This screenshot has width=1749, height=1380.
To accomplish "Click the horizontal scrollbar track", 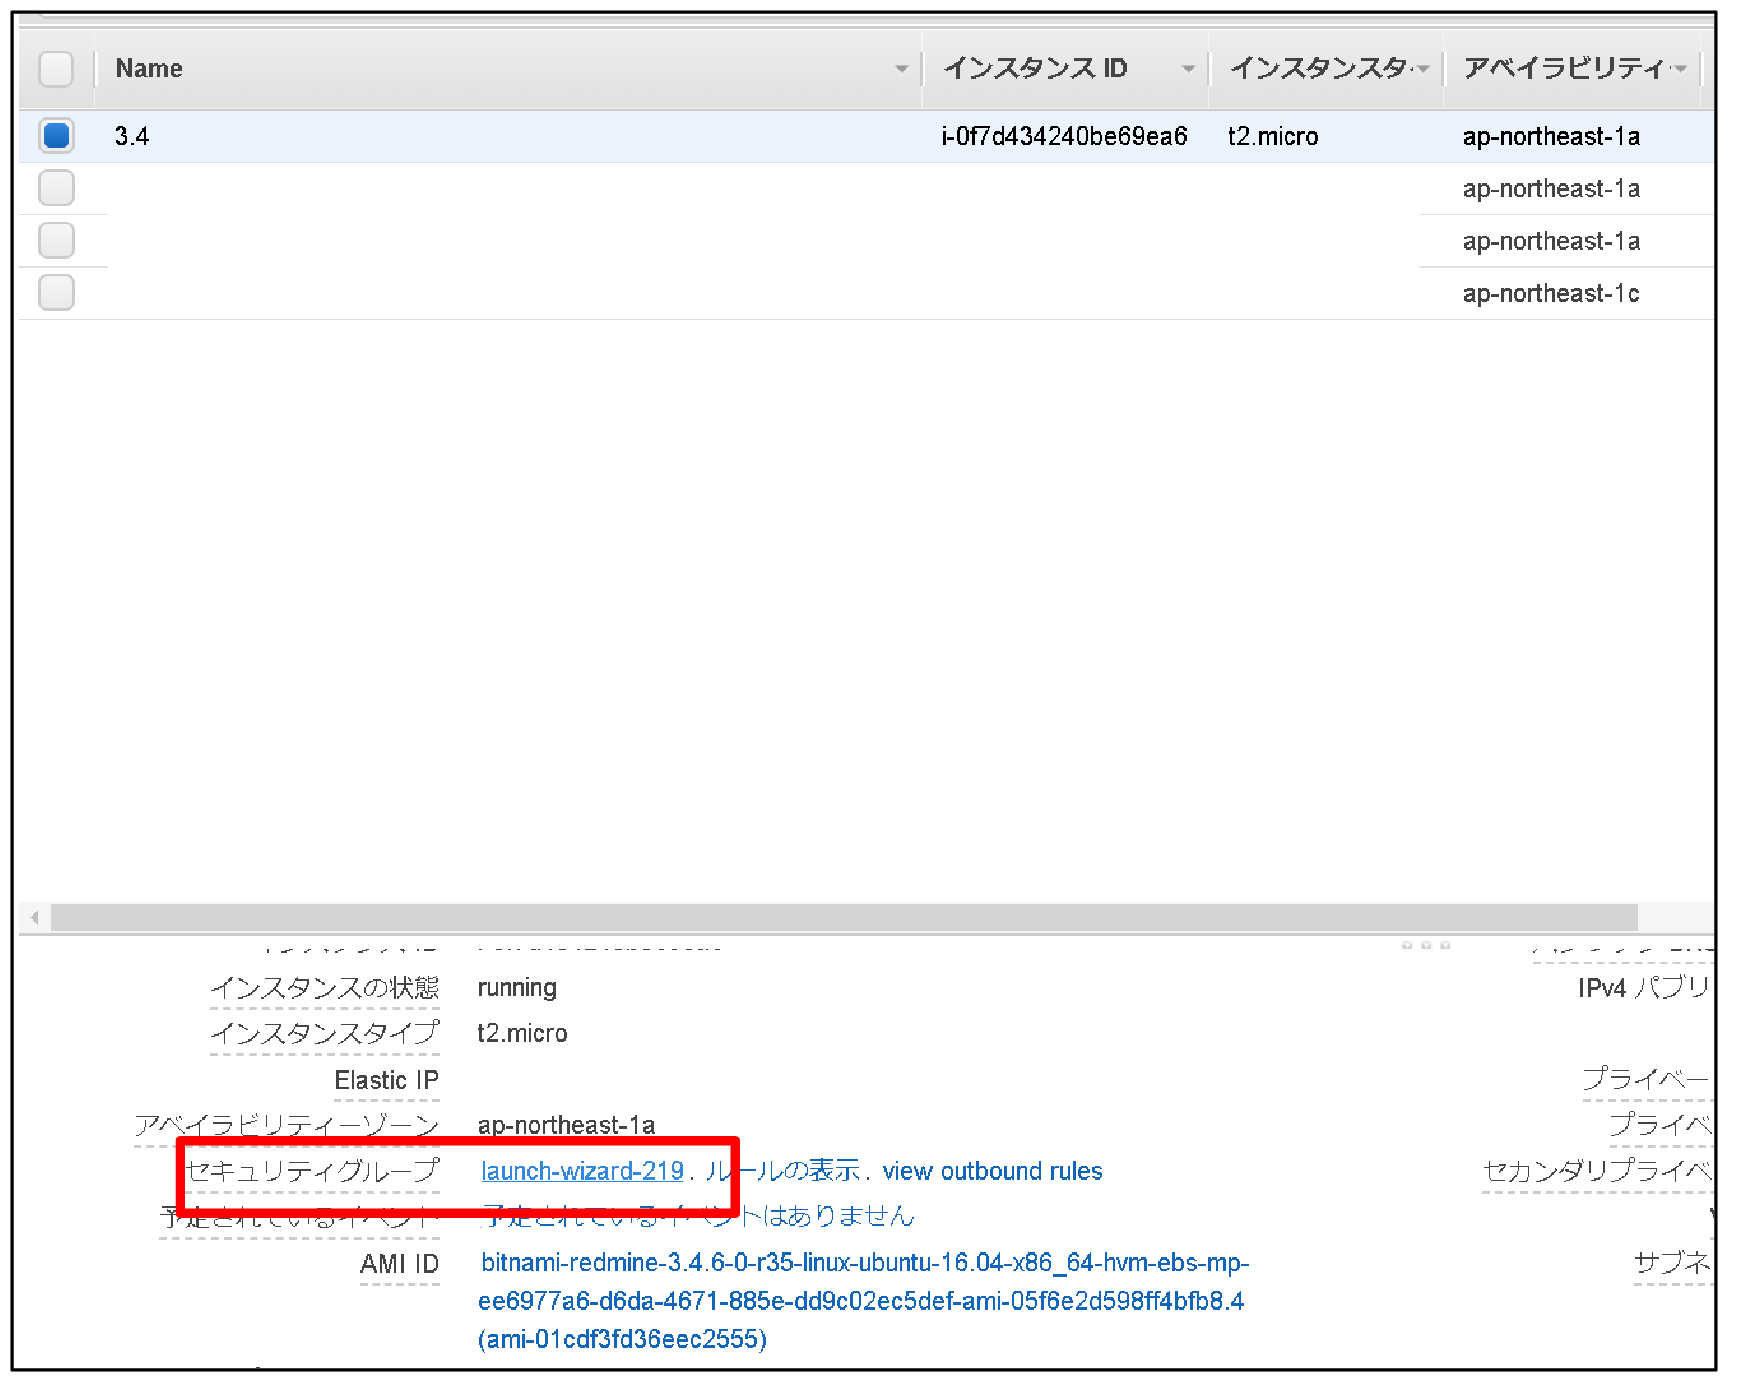I will [x=800, y=917].
